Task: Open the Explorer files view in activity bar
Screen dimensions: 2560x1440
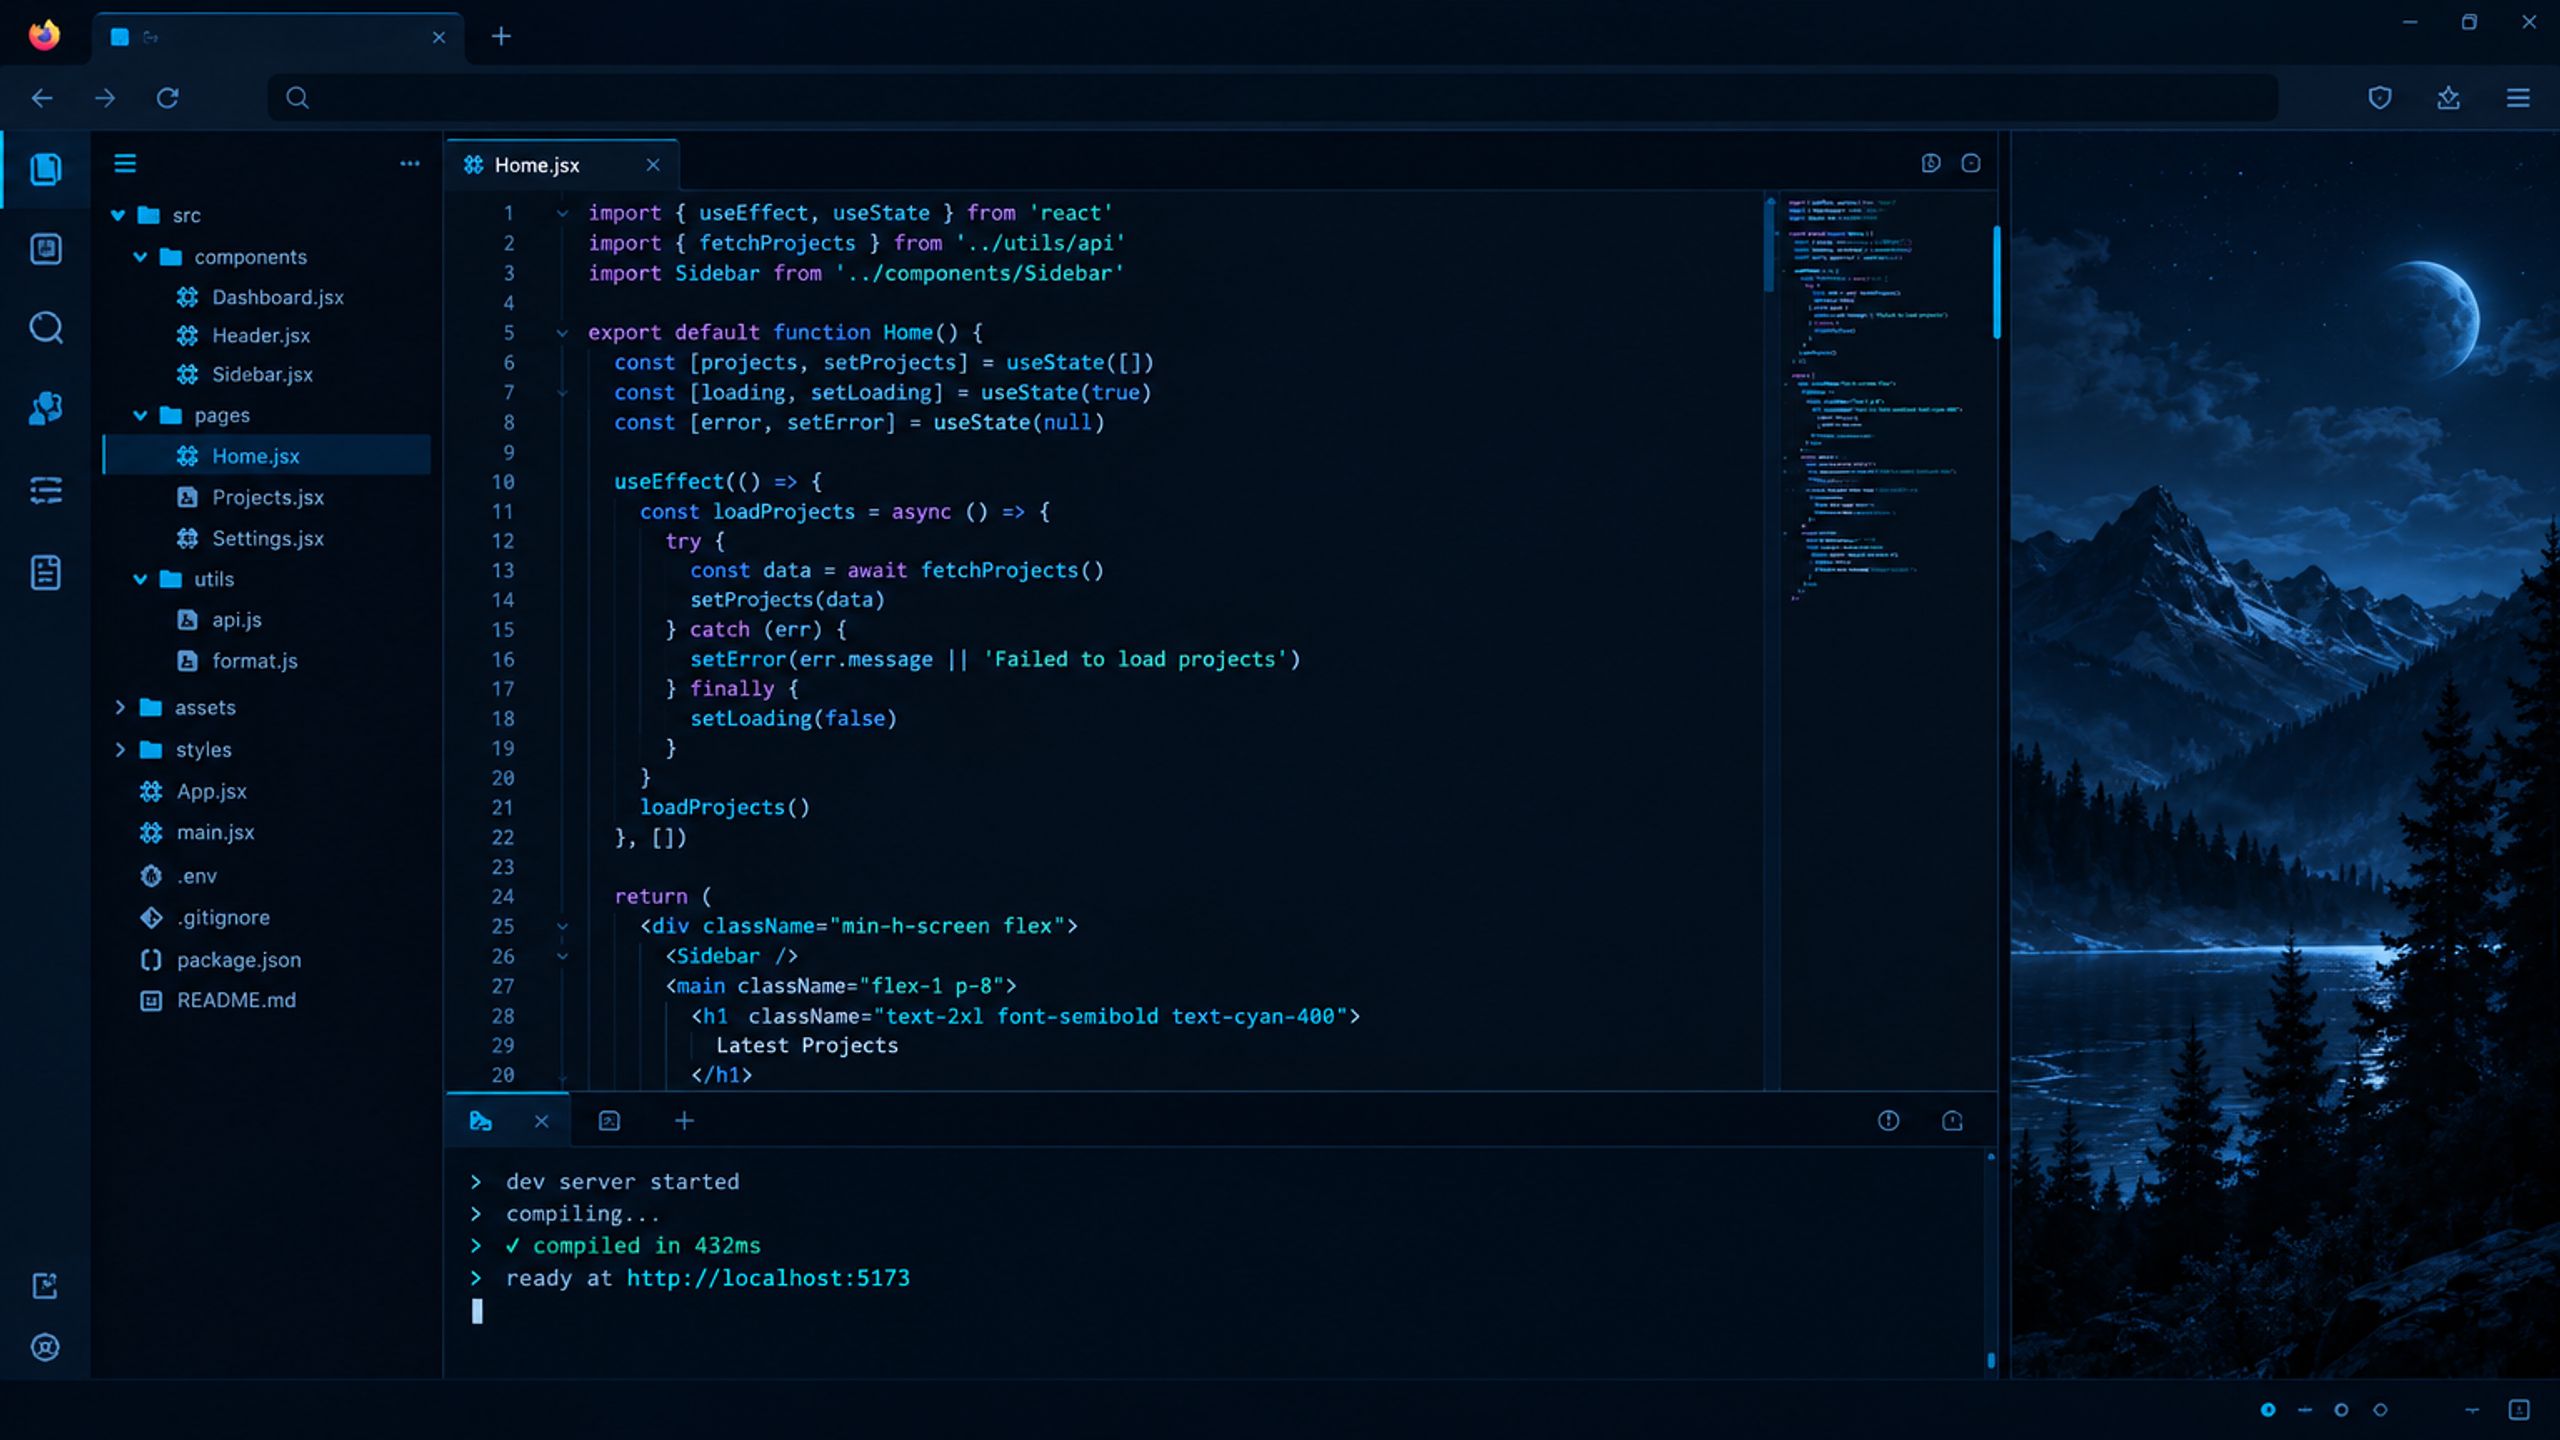Action: pos(45,169)
